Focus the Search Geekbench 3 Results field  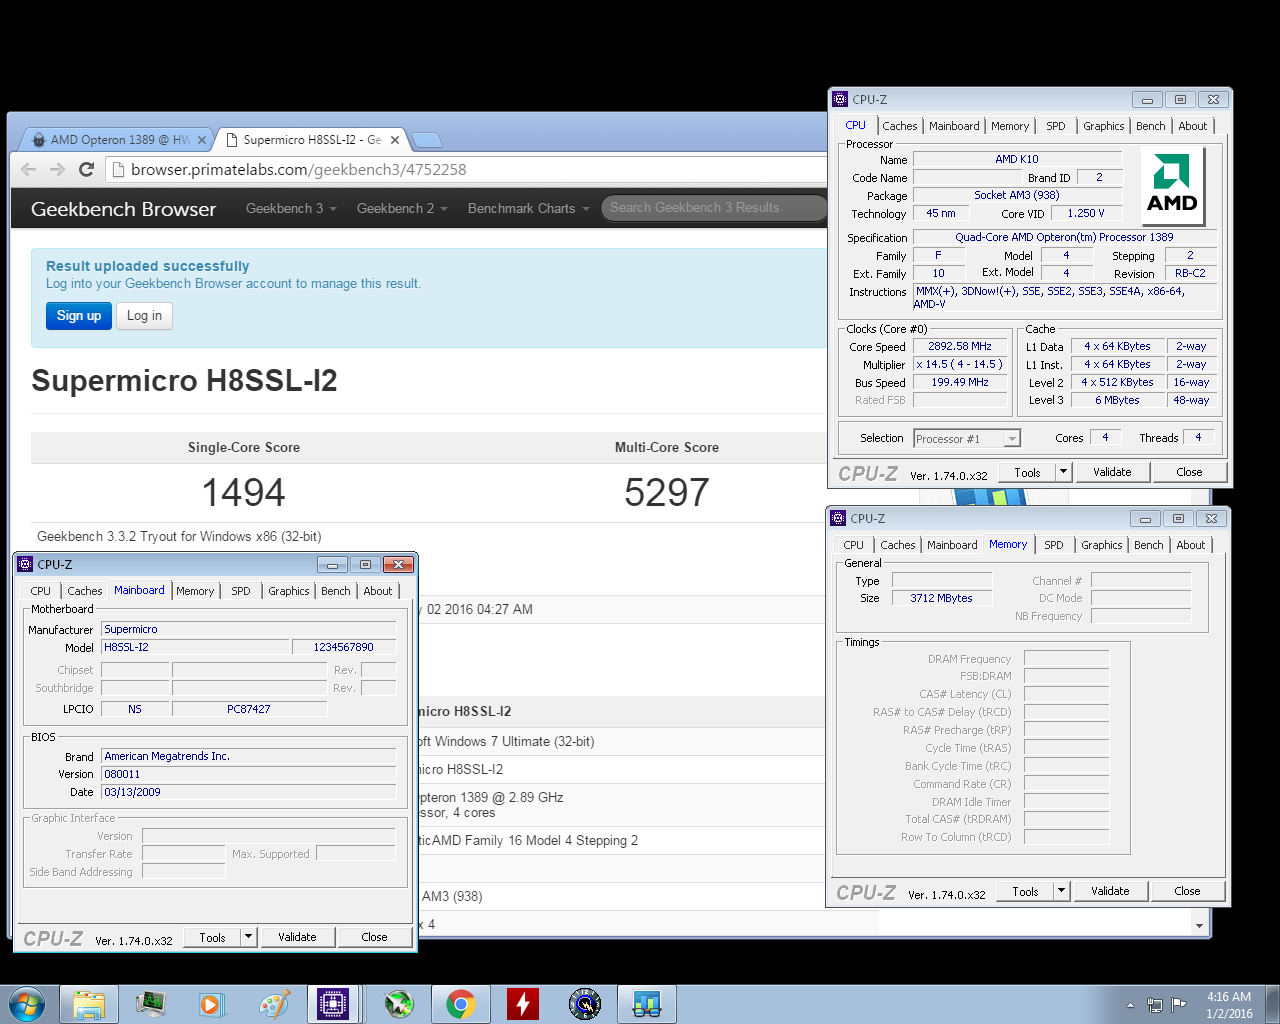coord(714,208)
